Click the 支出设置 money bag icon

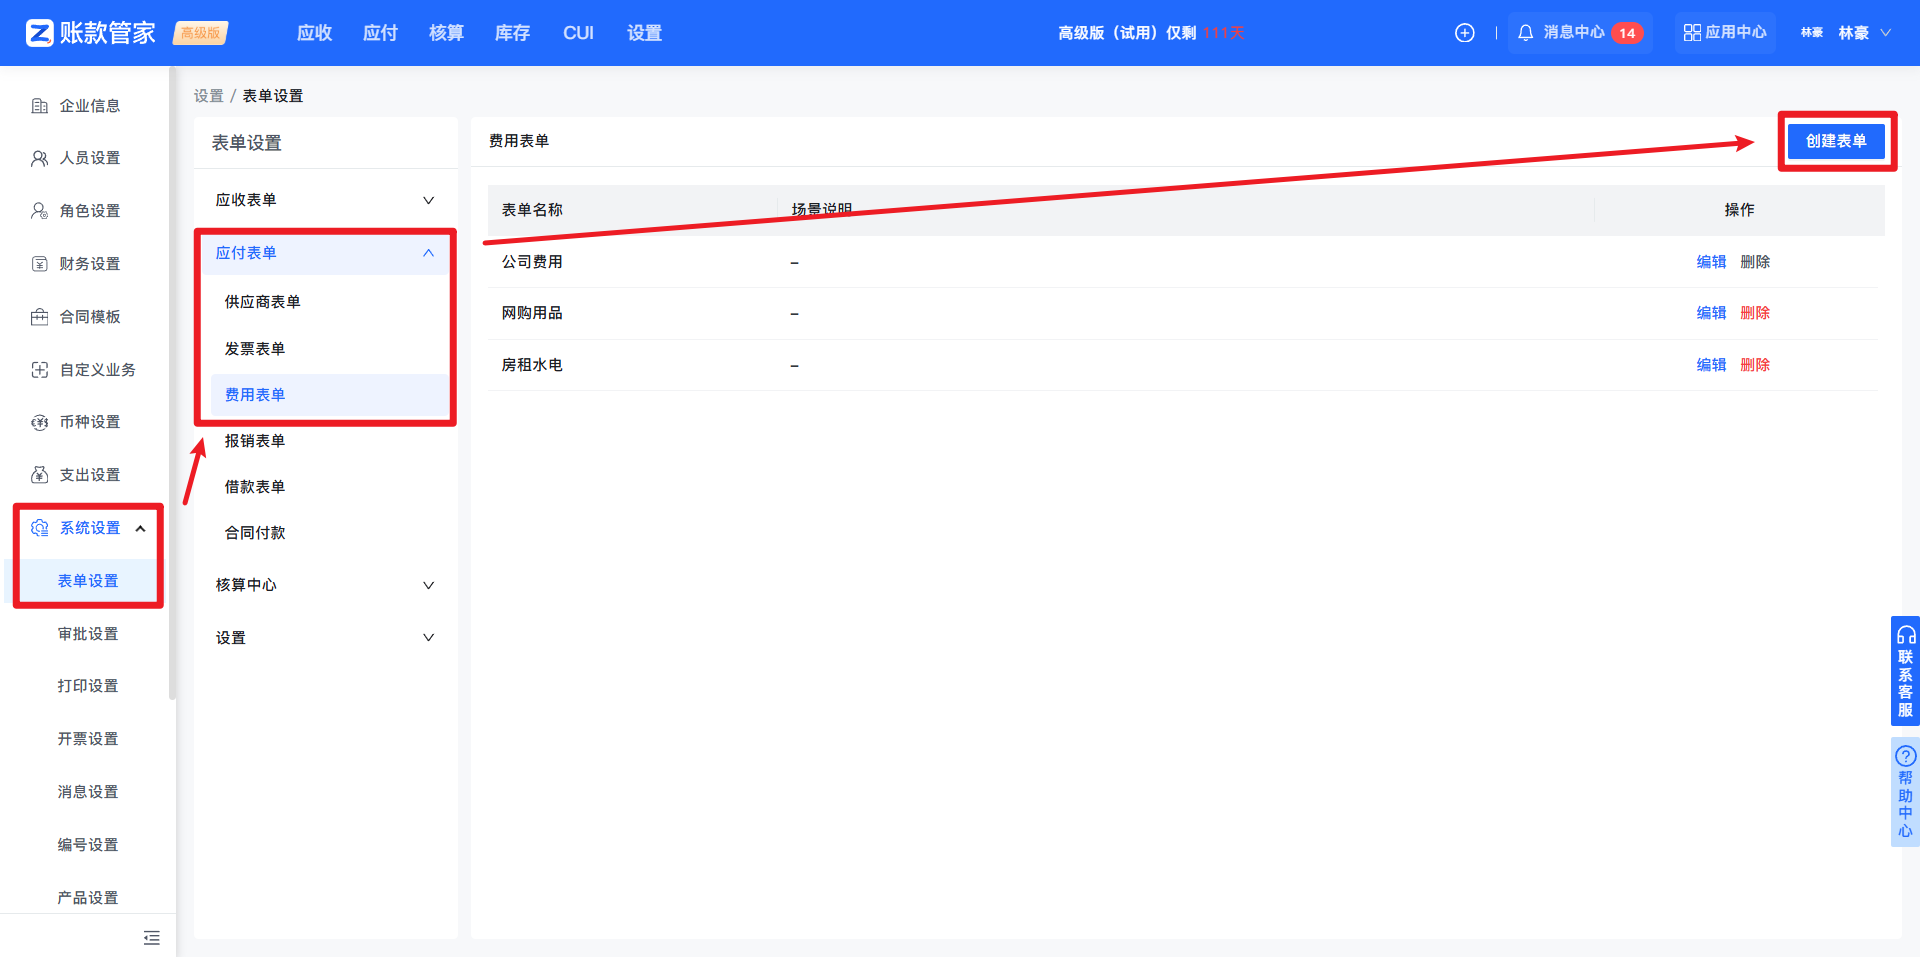click(40, 475)
